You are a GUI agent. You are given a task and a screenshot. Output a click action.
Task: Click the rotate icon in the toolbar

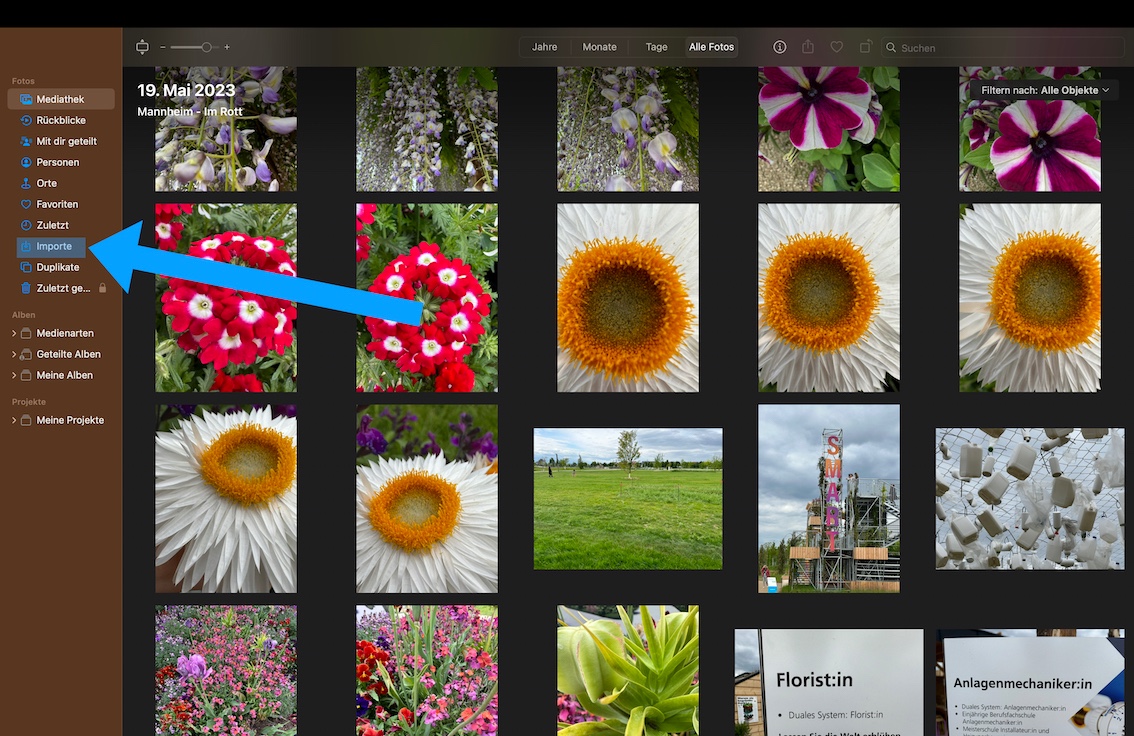tap(865, 47)
